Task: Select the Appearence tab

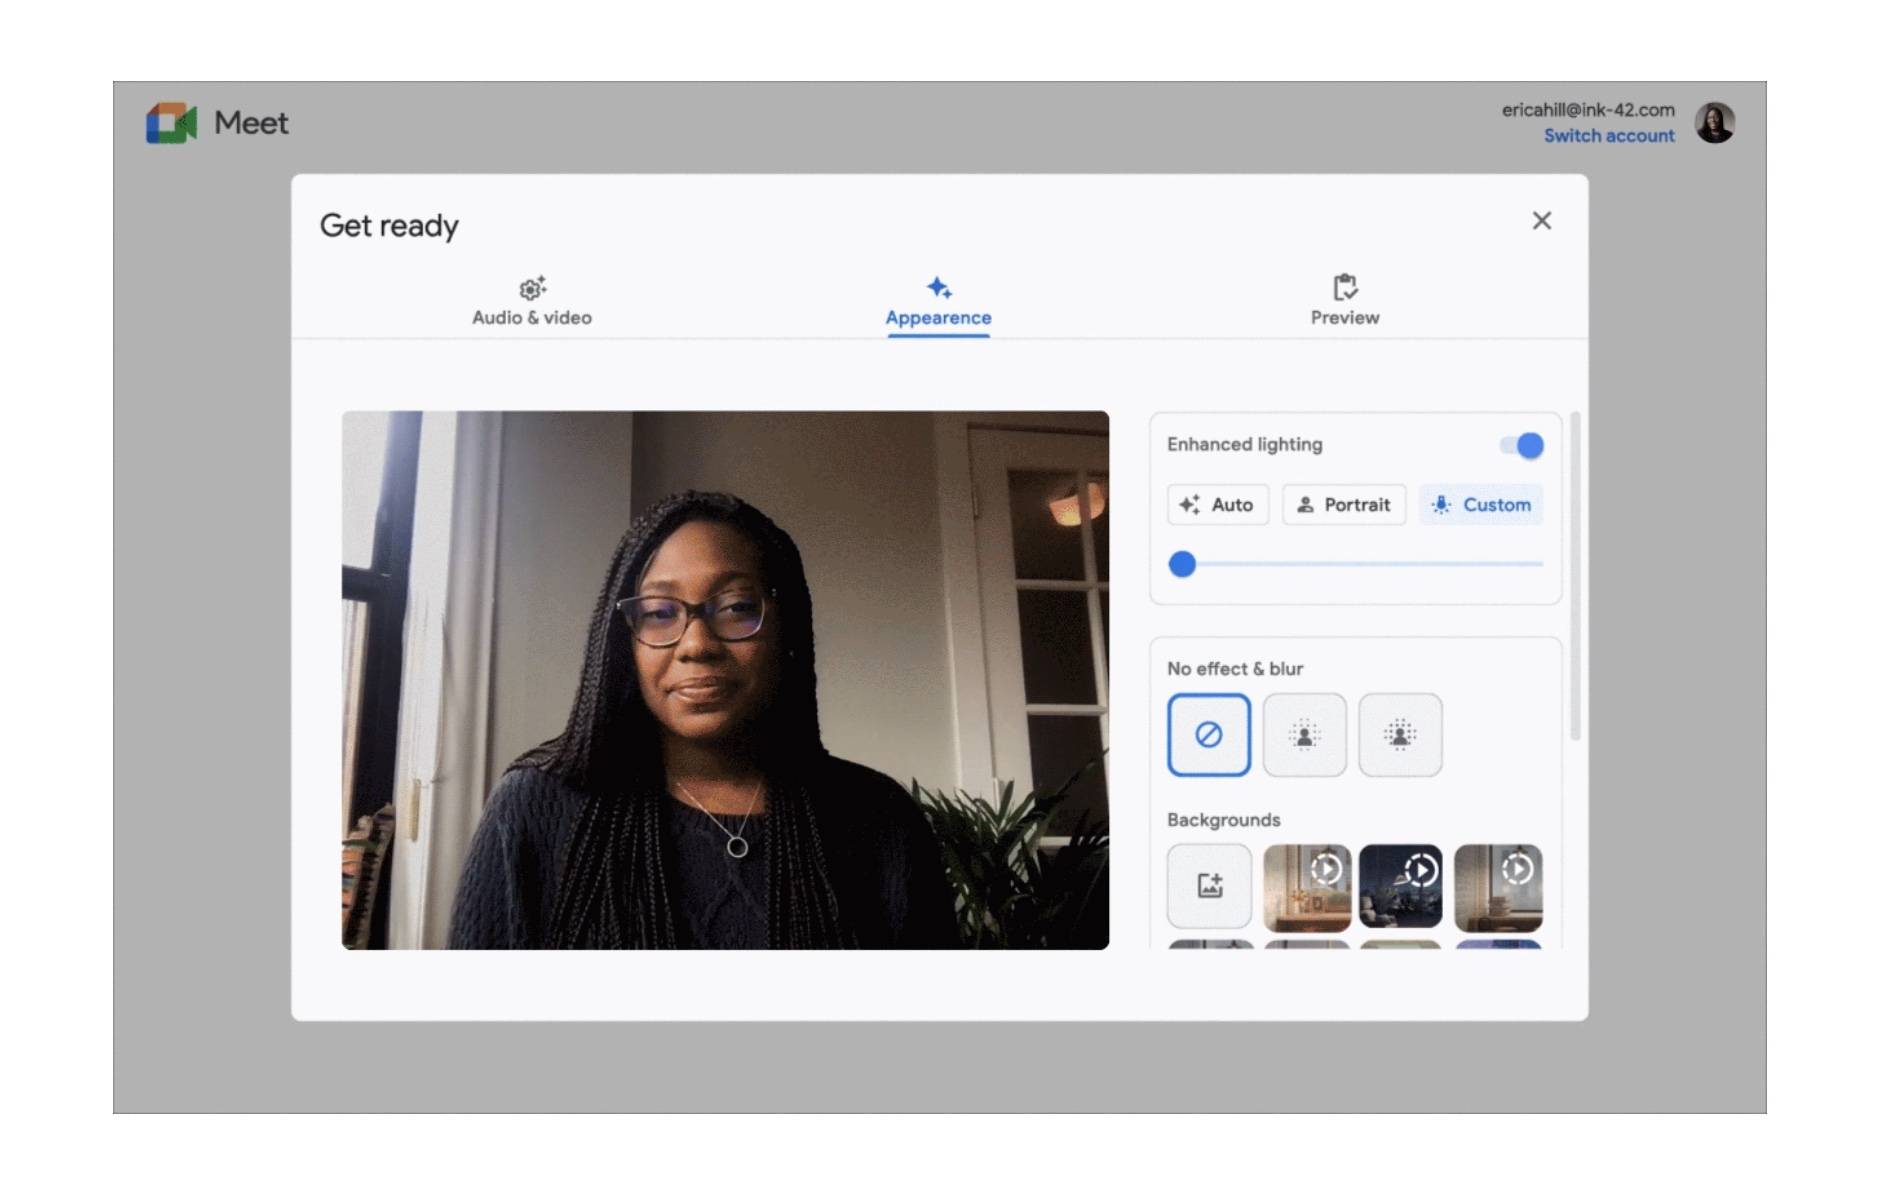Action: [x=938, y=301]
